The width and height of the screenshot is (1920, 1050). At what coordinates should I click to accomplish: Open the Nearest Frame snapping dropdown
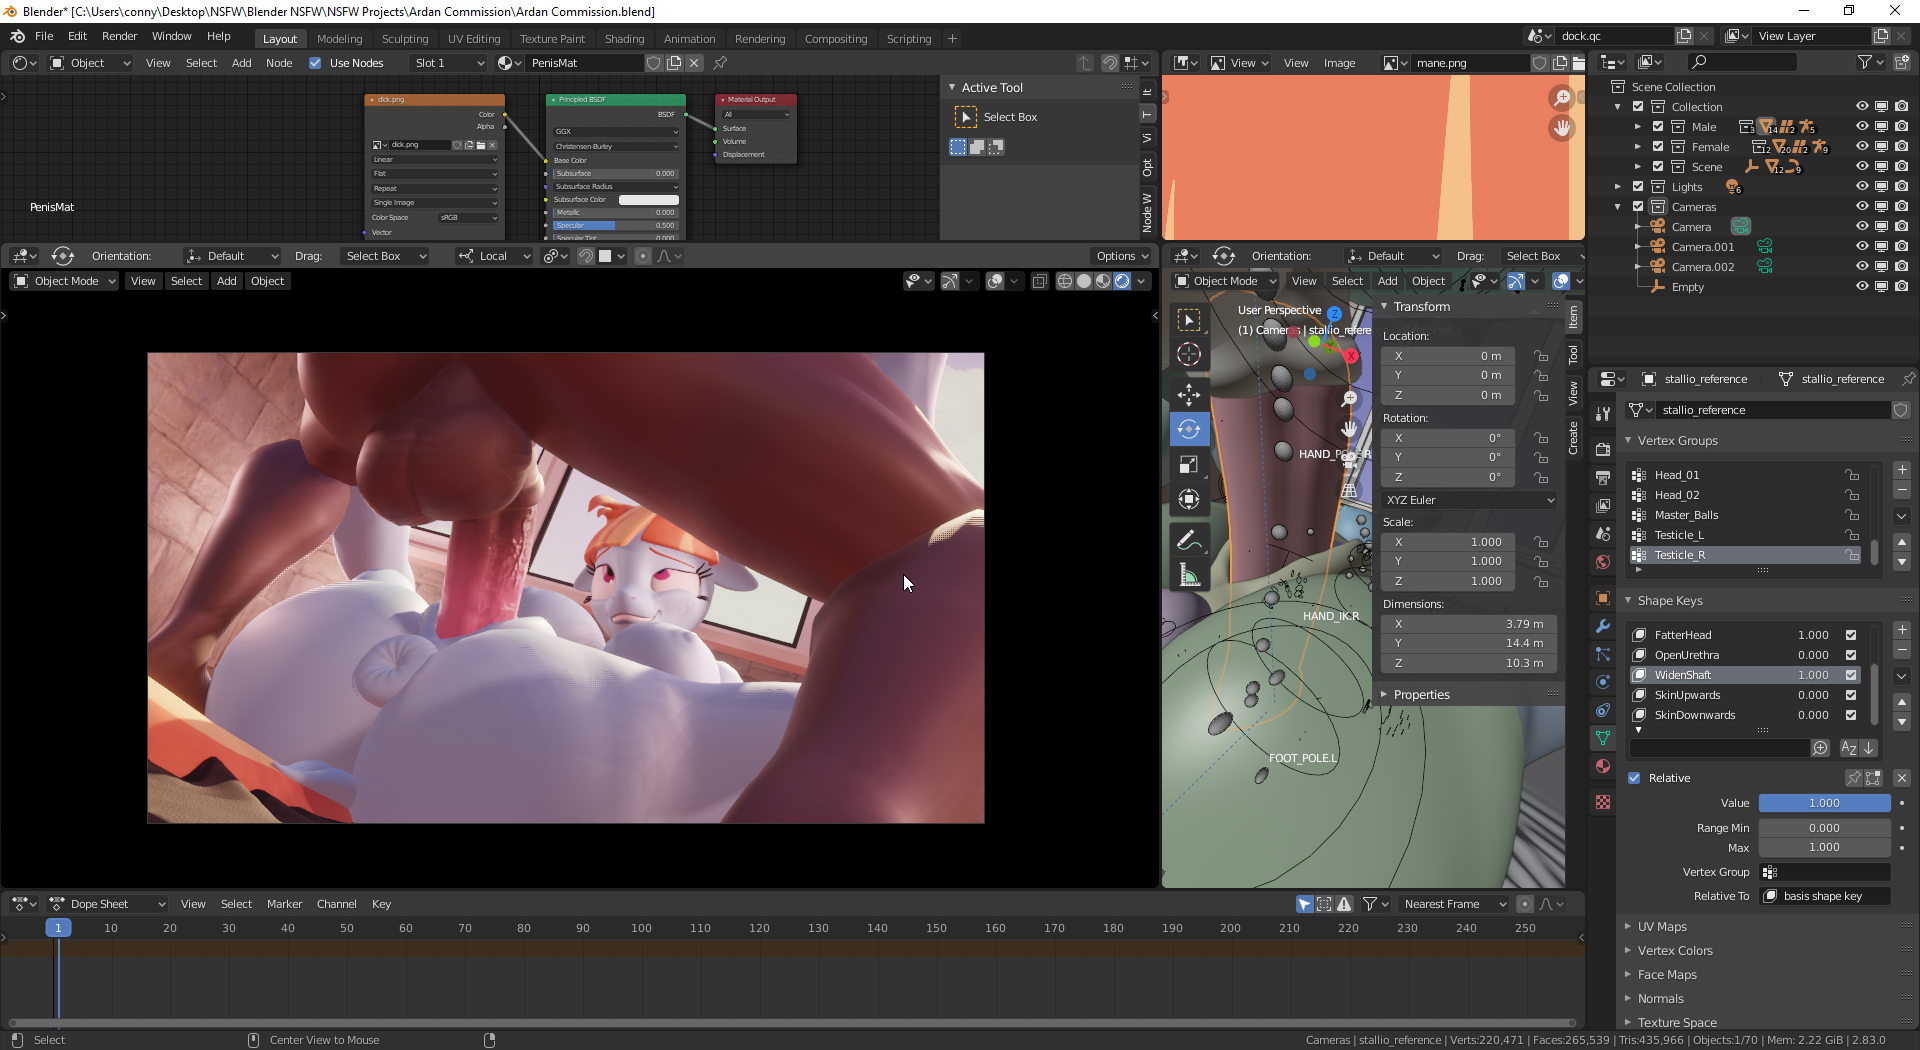[x=1454, y=904]
